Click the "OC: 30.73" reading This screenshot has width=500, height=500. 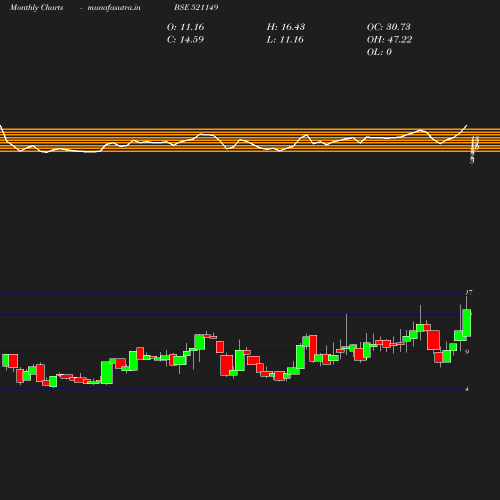(x=389, y=27)
